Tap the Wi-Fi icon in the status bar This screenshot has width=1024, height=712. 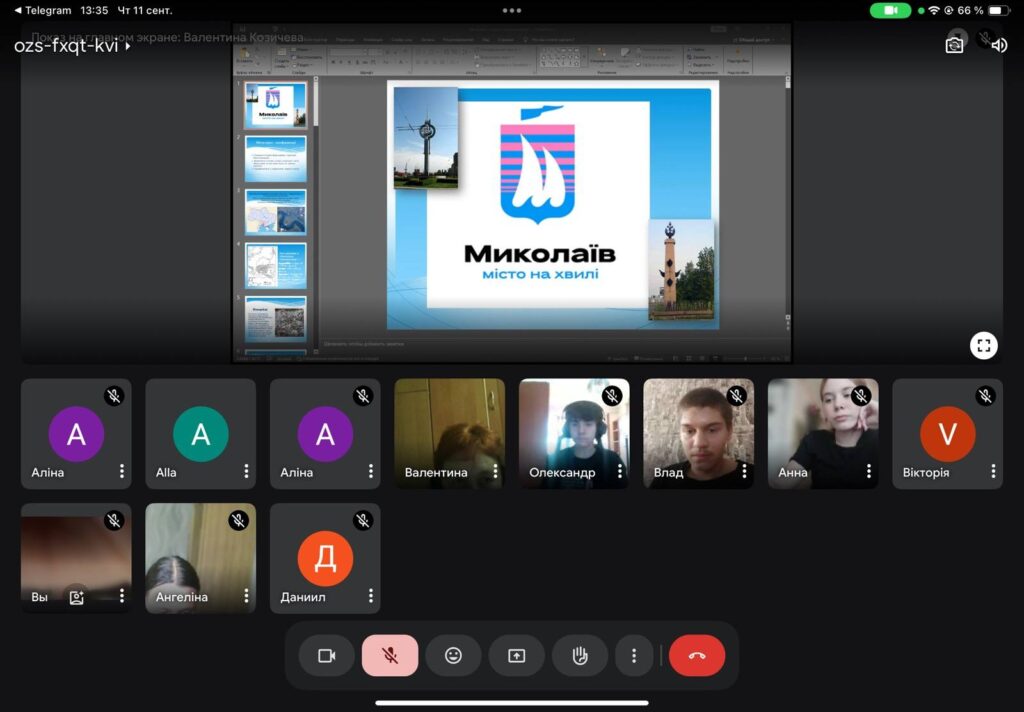click(934, 10)
